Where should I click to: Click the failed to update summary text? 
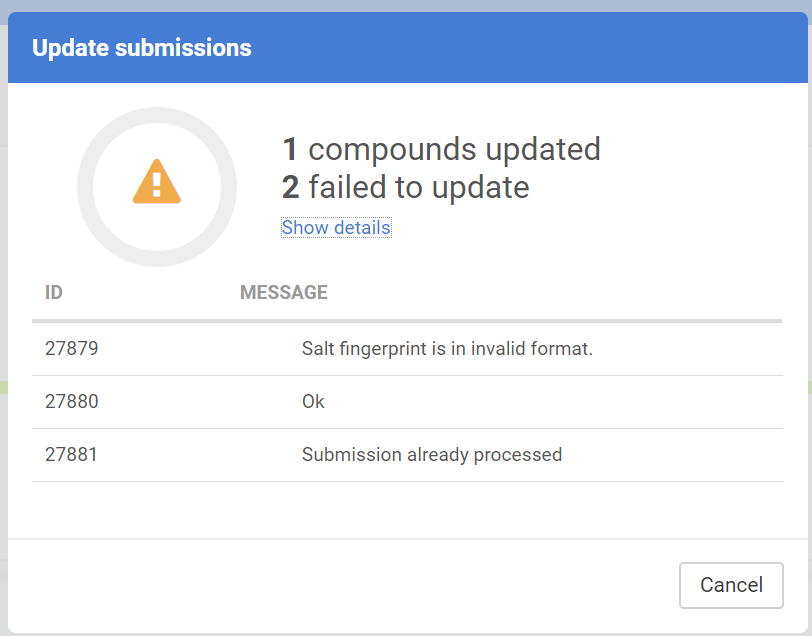[419, 187]
